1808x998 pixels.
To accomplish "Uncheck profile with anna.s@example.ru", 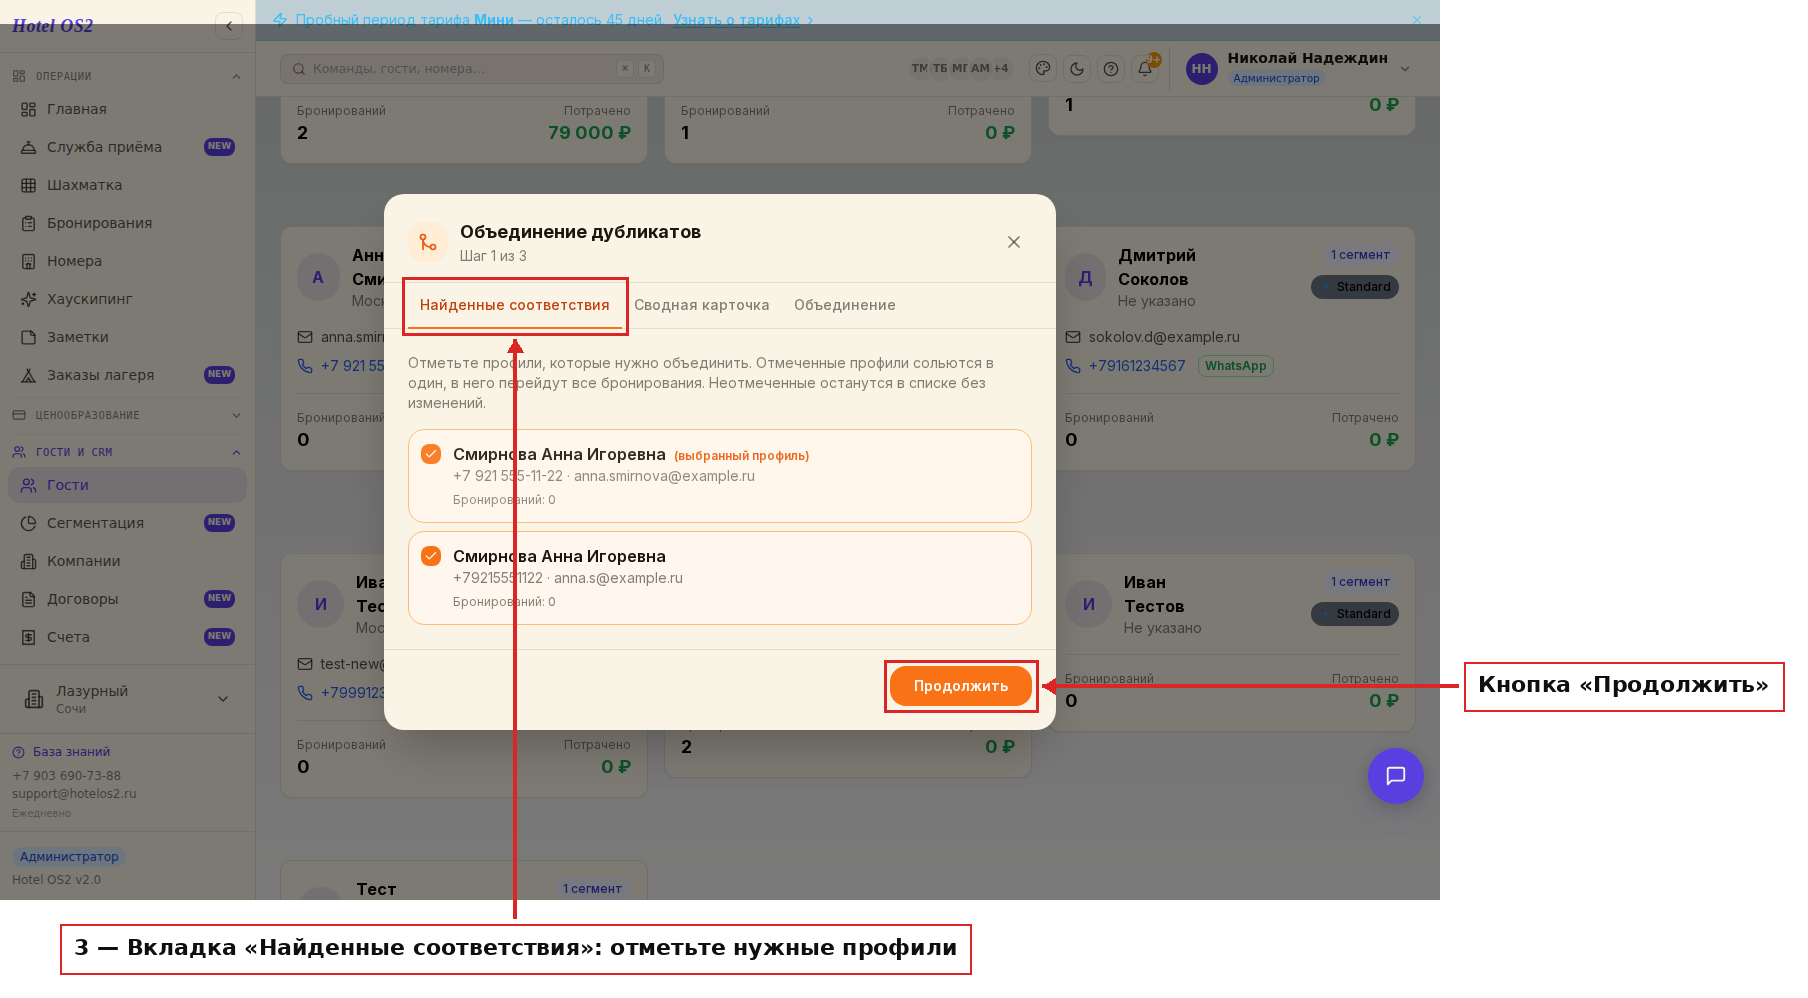I will 431,556.
